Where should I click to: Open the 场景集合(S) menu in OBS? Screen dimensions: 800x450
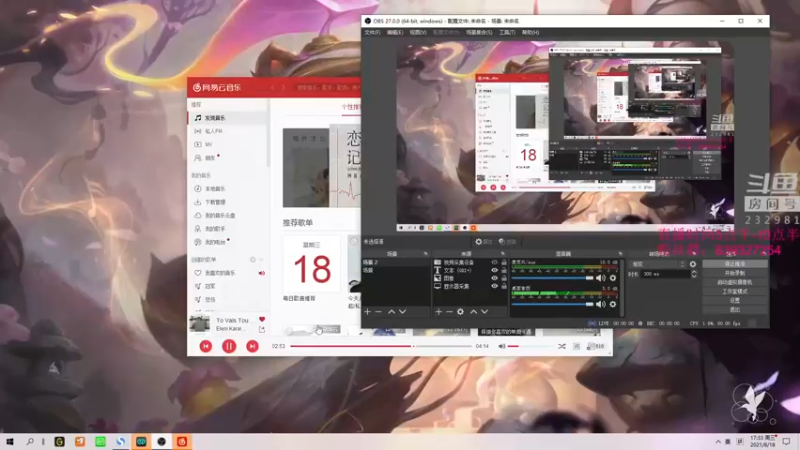coord(479,32)
